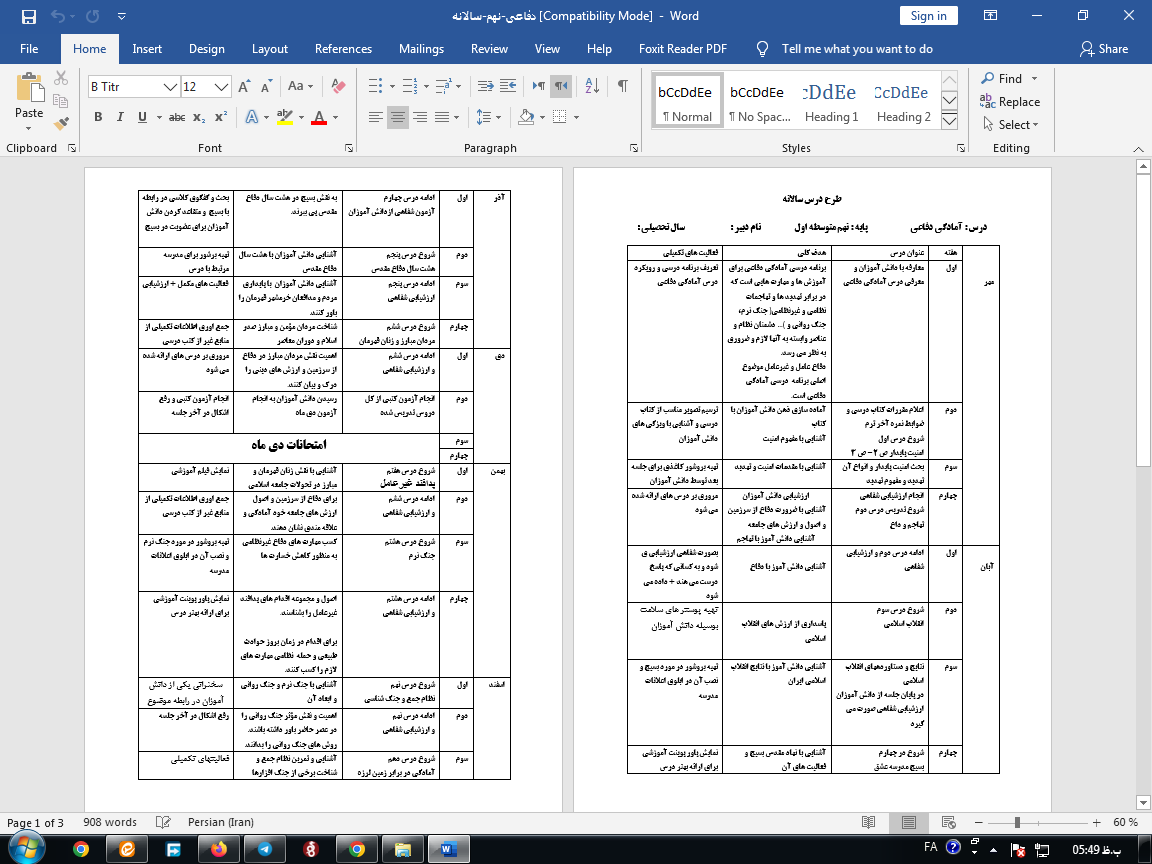
Task: Toggle Right-to-Left text direction
Action: tap(562, 87)
